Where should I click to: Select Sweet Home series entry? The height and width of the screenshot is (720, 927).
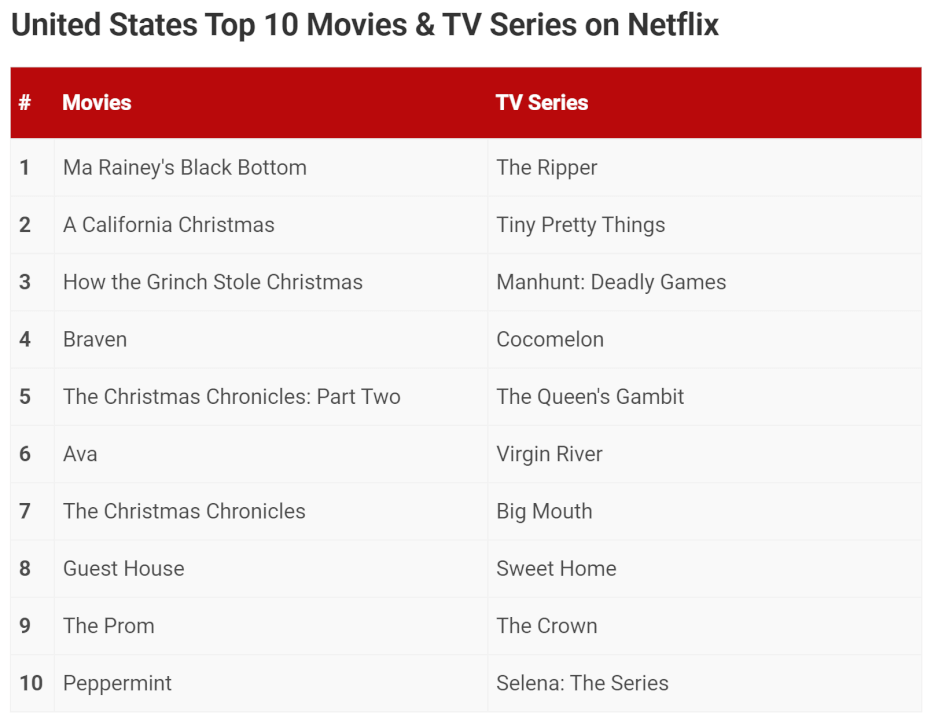(x=556, y=568)
